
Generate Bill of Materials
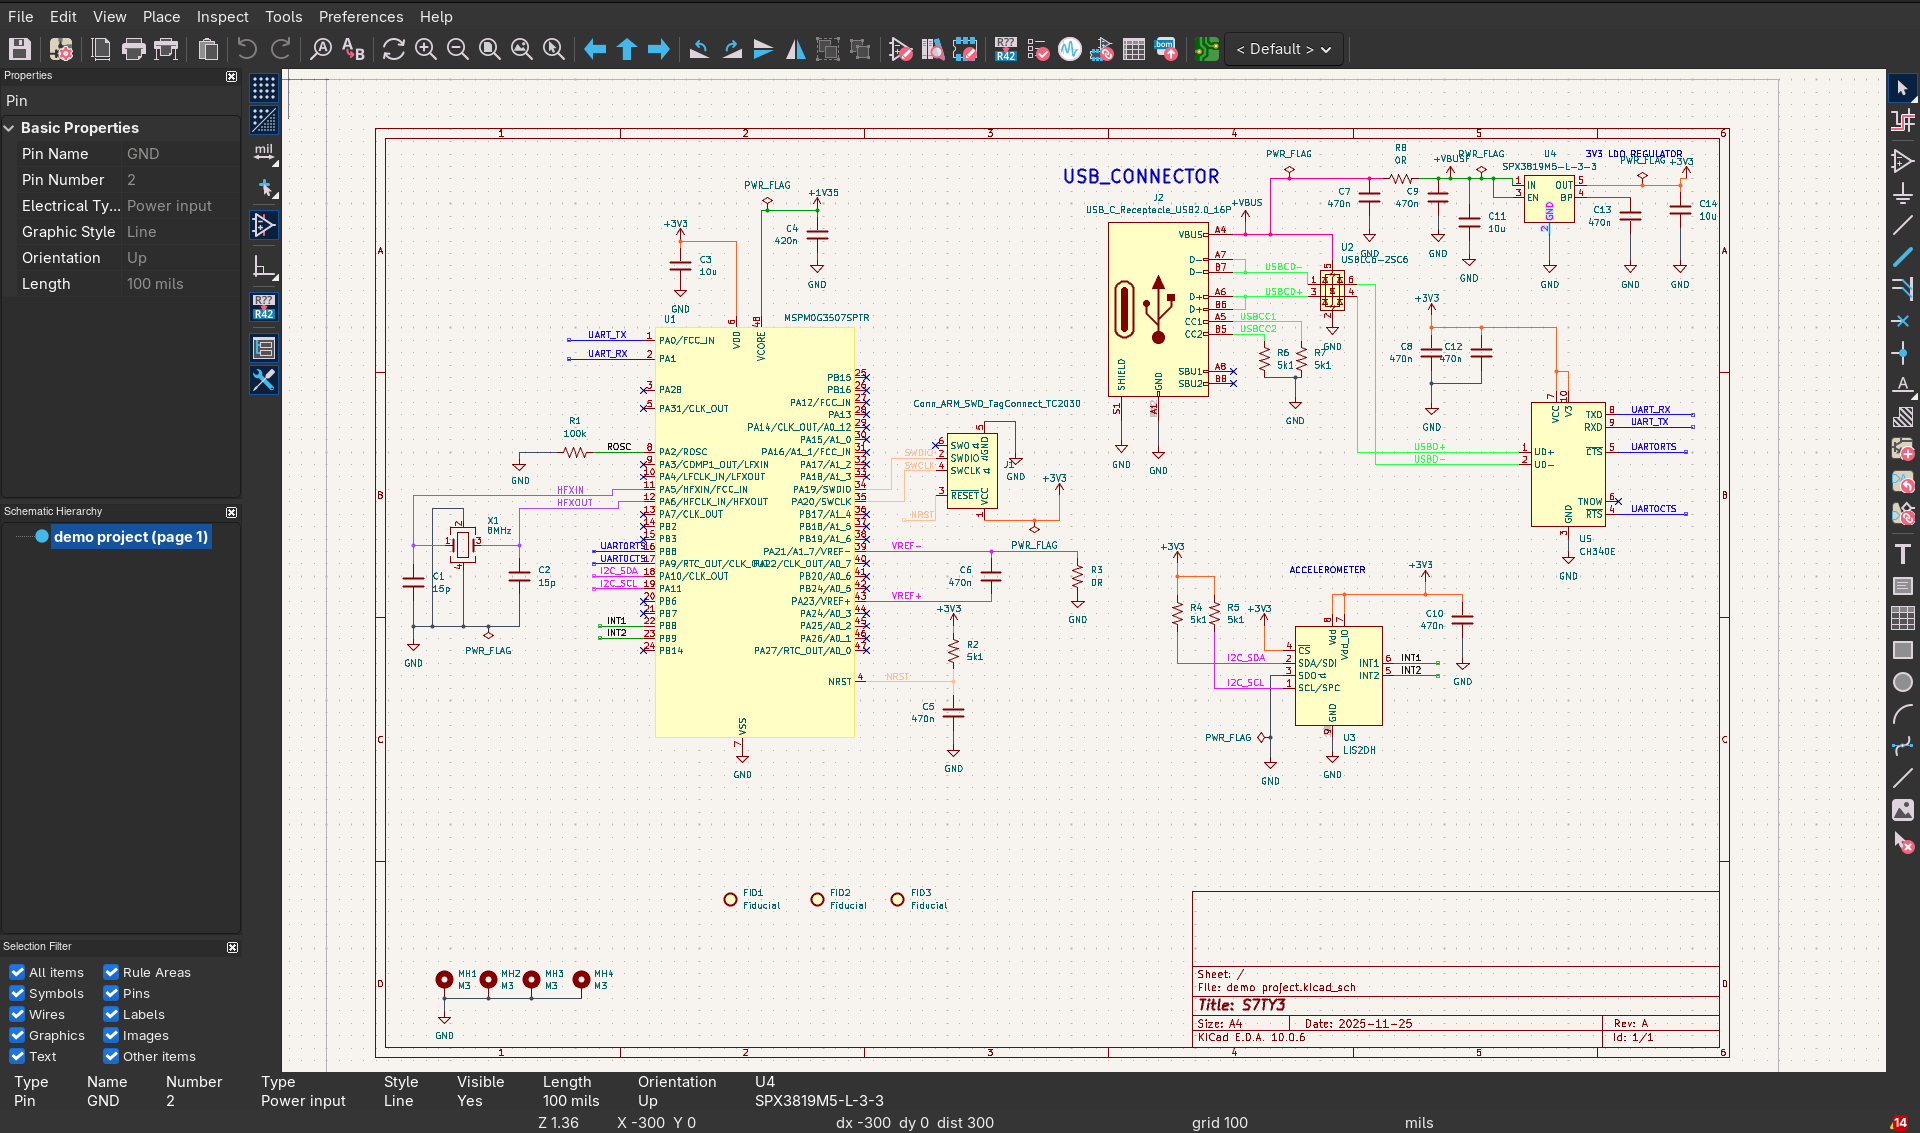coord(1166,49)
